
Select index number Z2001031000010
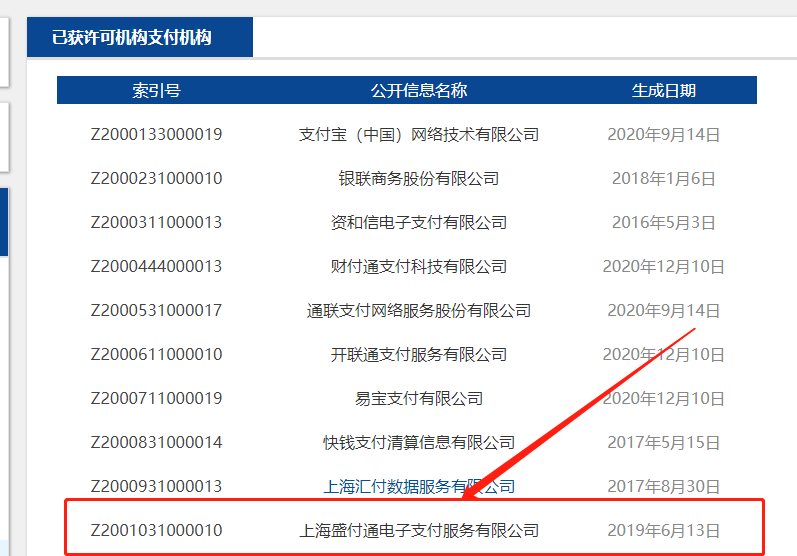157,531
